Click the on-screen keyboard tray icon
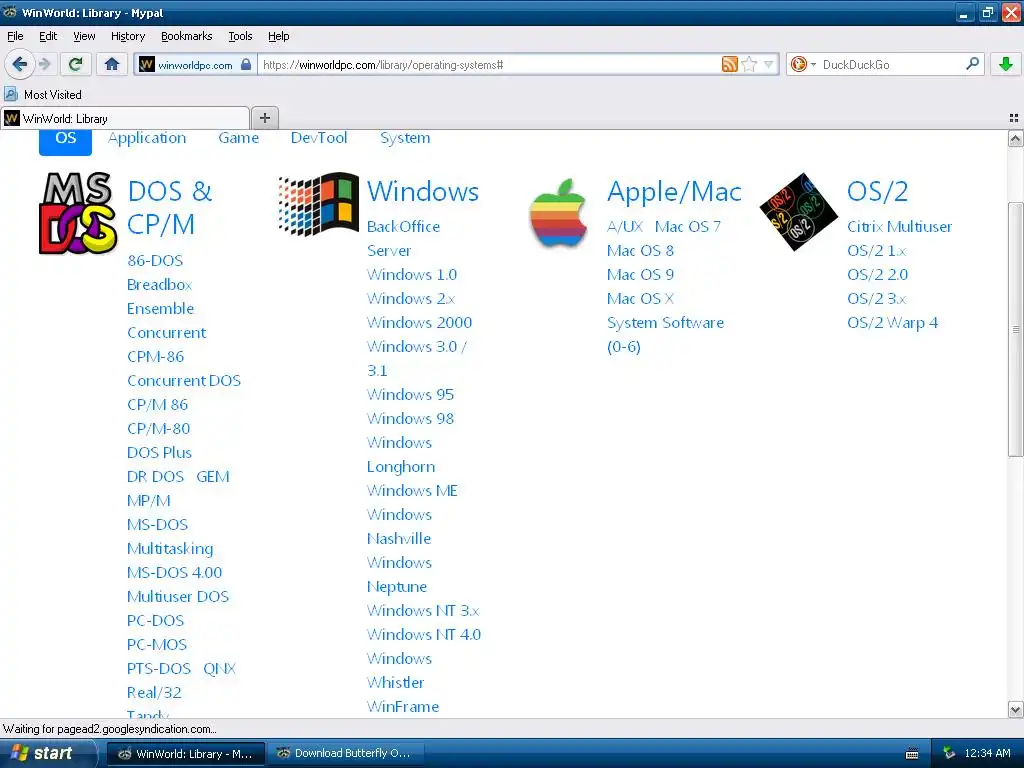This screenshot has height=768, width=1024. (912, 754)
